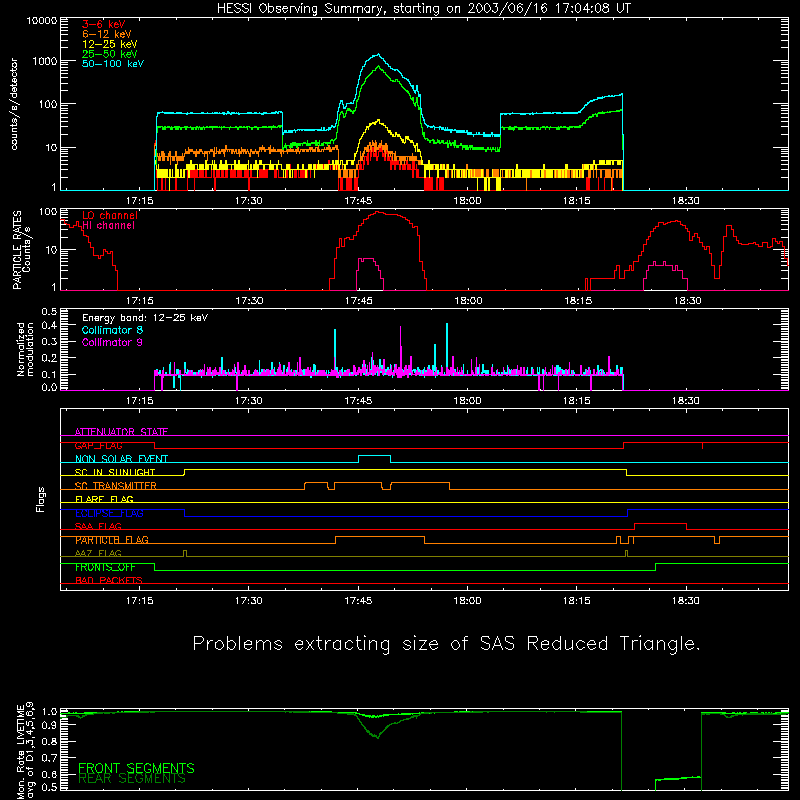Click the 0.5 value on the modulation axis

coord(49,311)
